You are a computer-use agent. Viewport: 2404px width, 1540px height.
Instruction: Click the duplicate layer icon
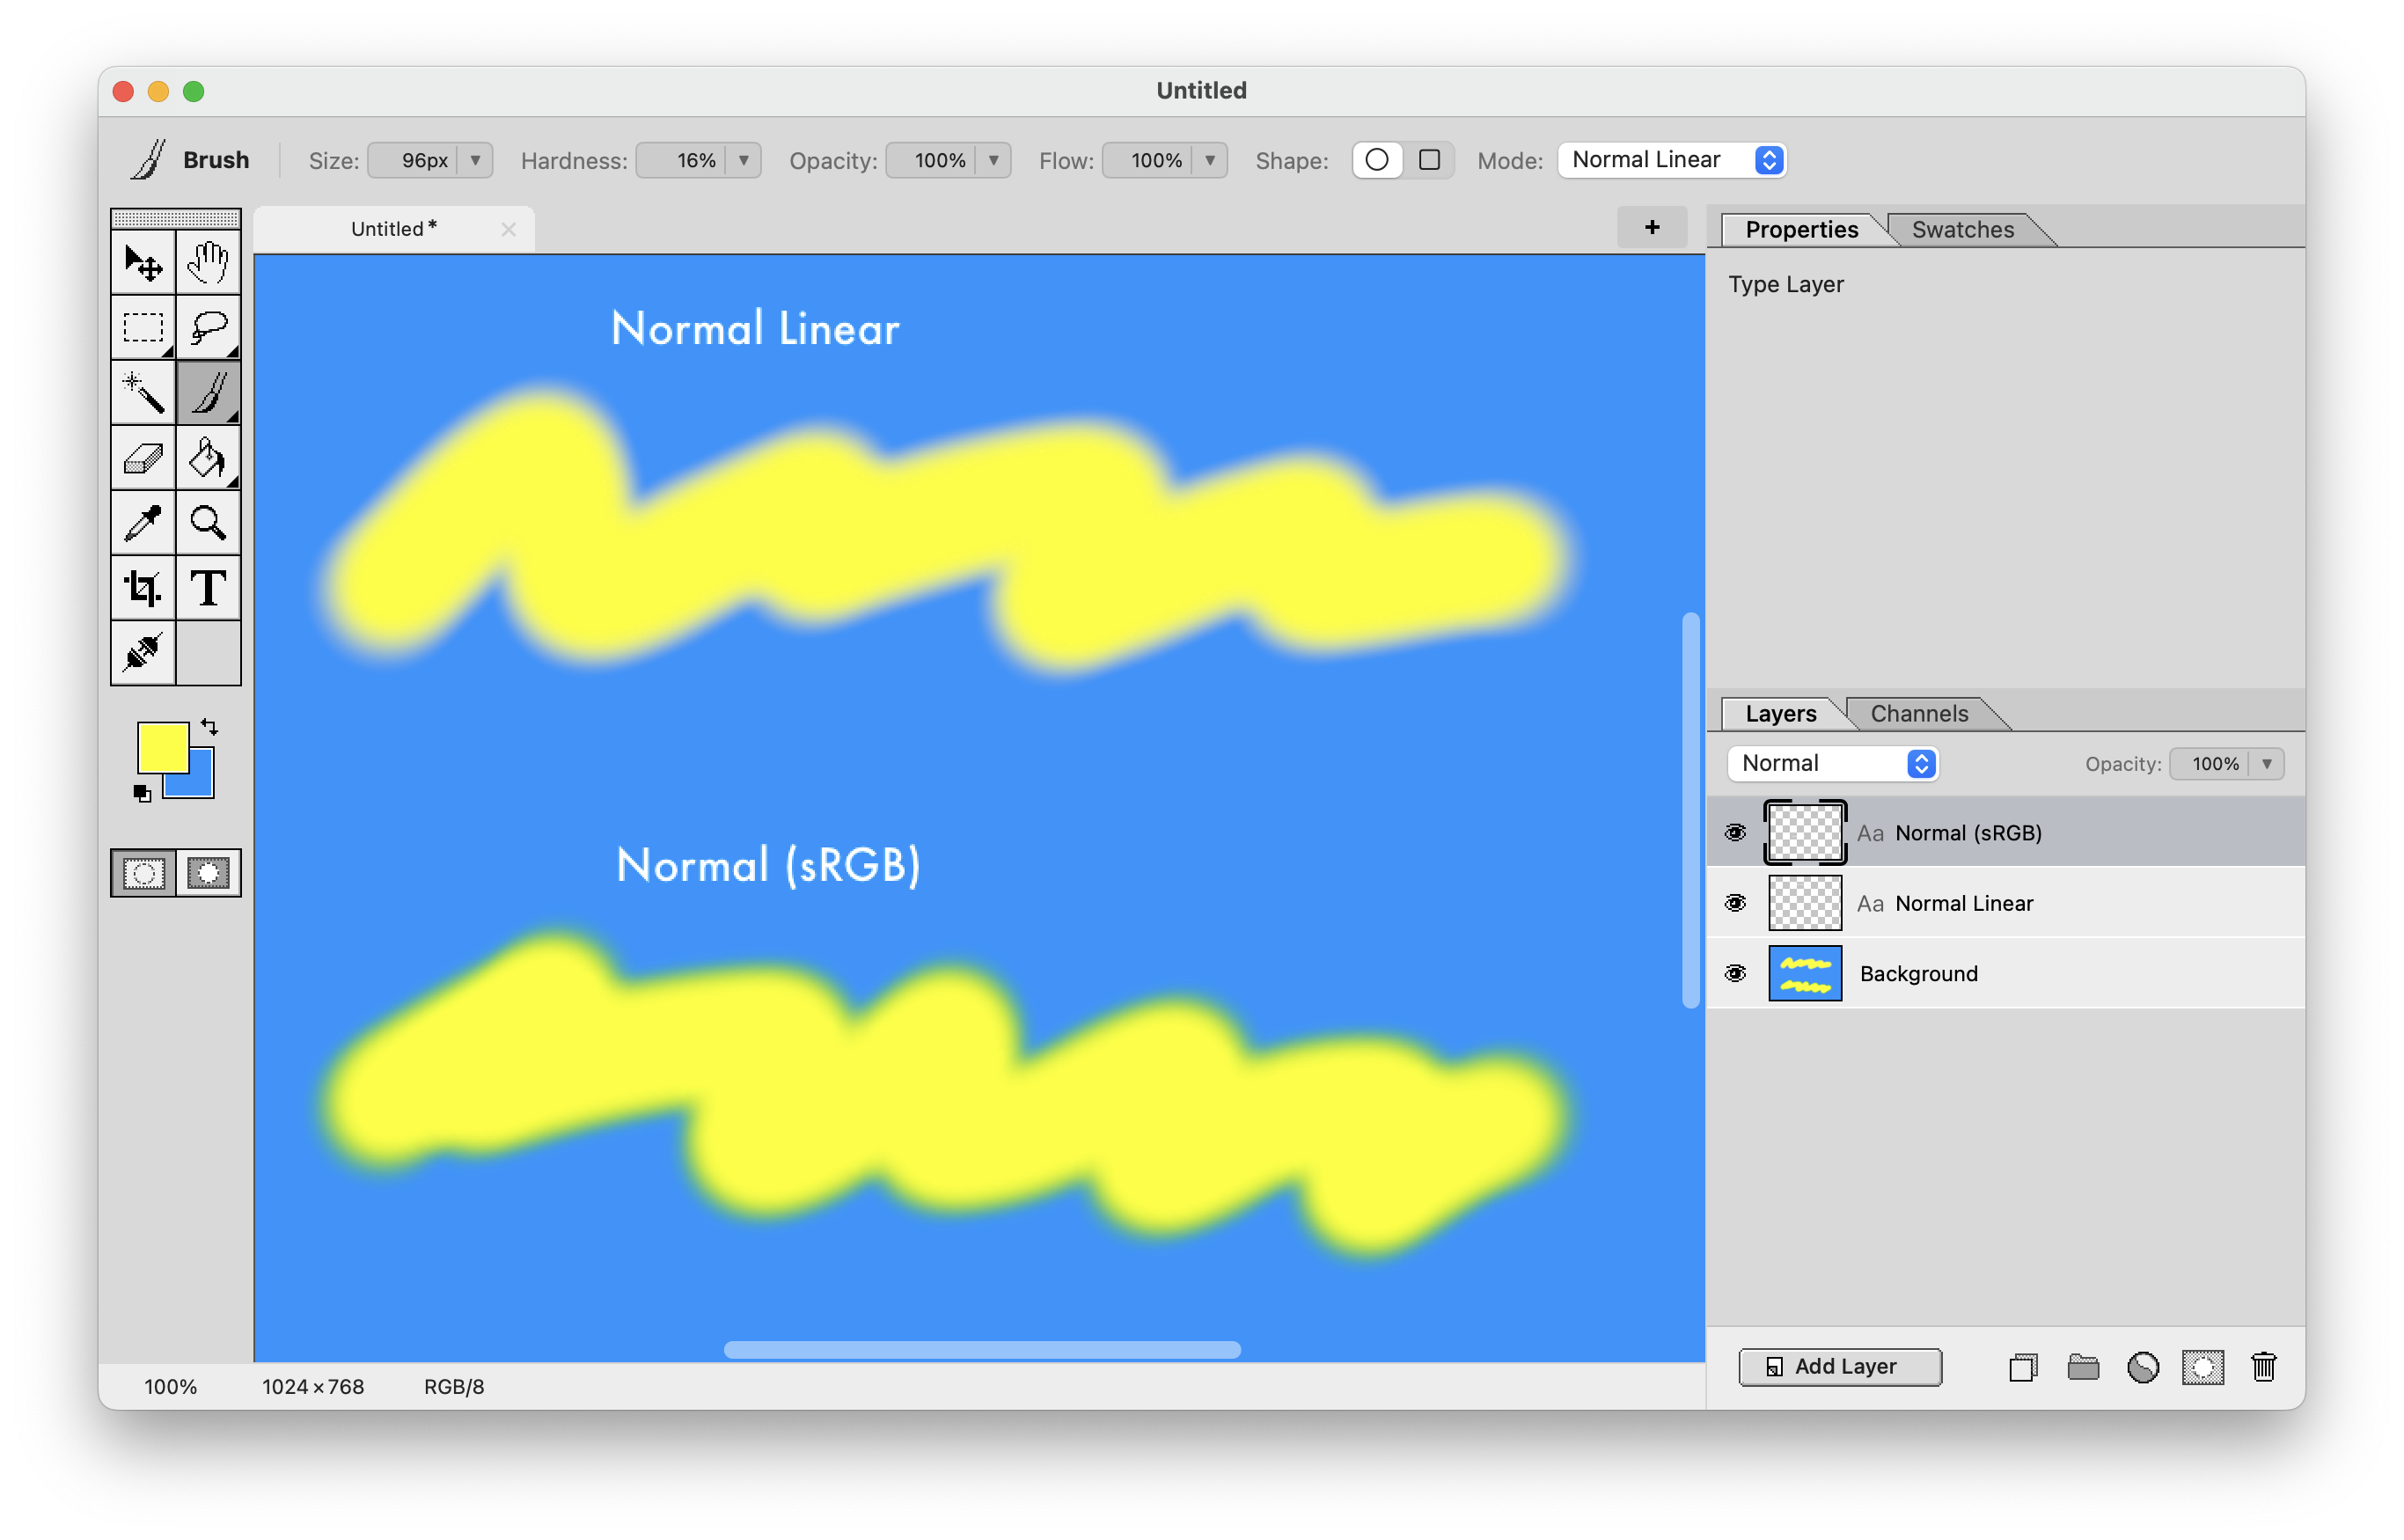(x=2022, y=1367)
